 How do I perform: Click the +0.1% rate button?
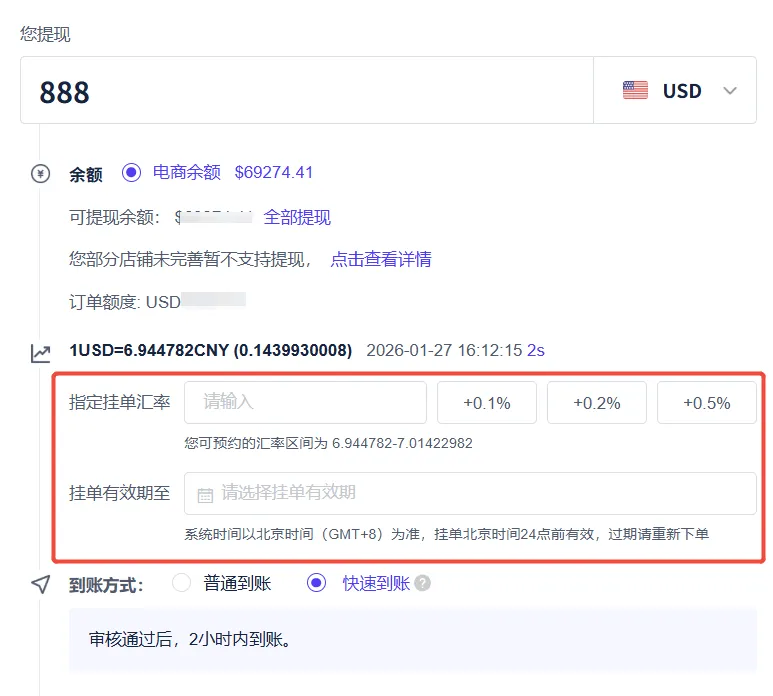tap(487, 402)
